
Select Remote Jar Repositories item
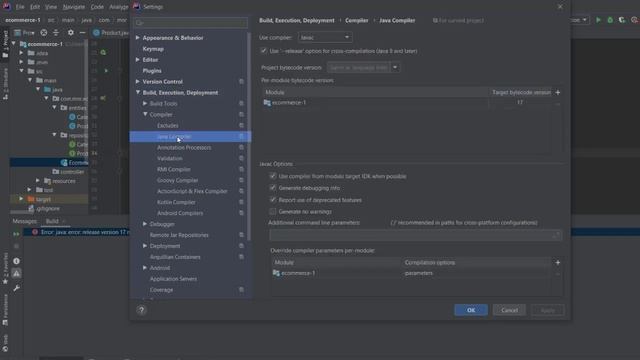[x=179, y=235]
